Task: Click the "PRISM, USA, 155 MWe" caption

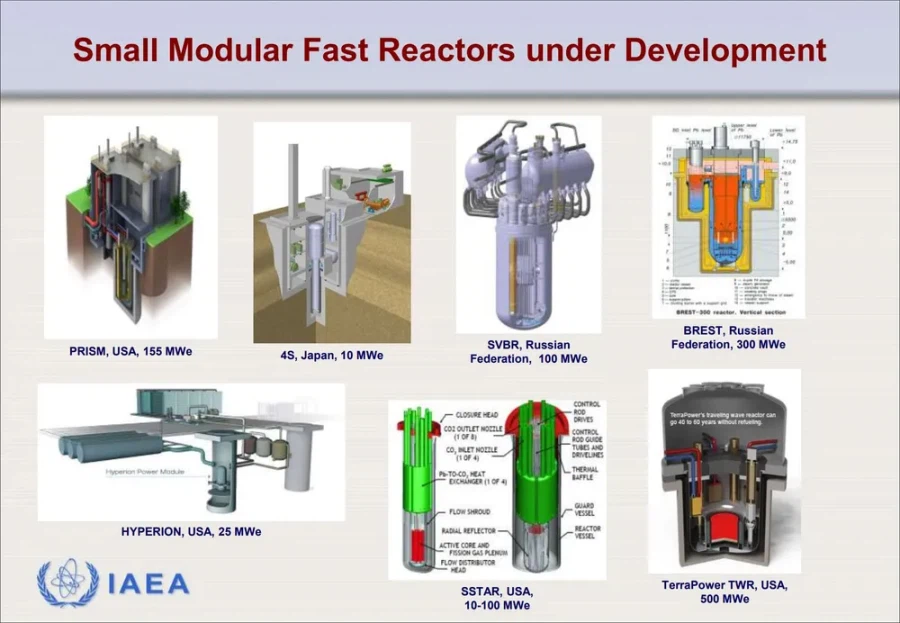Action: pos(131,351)
